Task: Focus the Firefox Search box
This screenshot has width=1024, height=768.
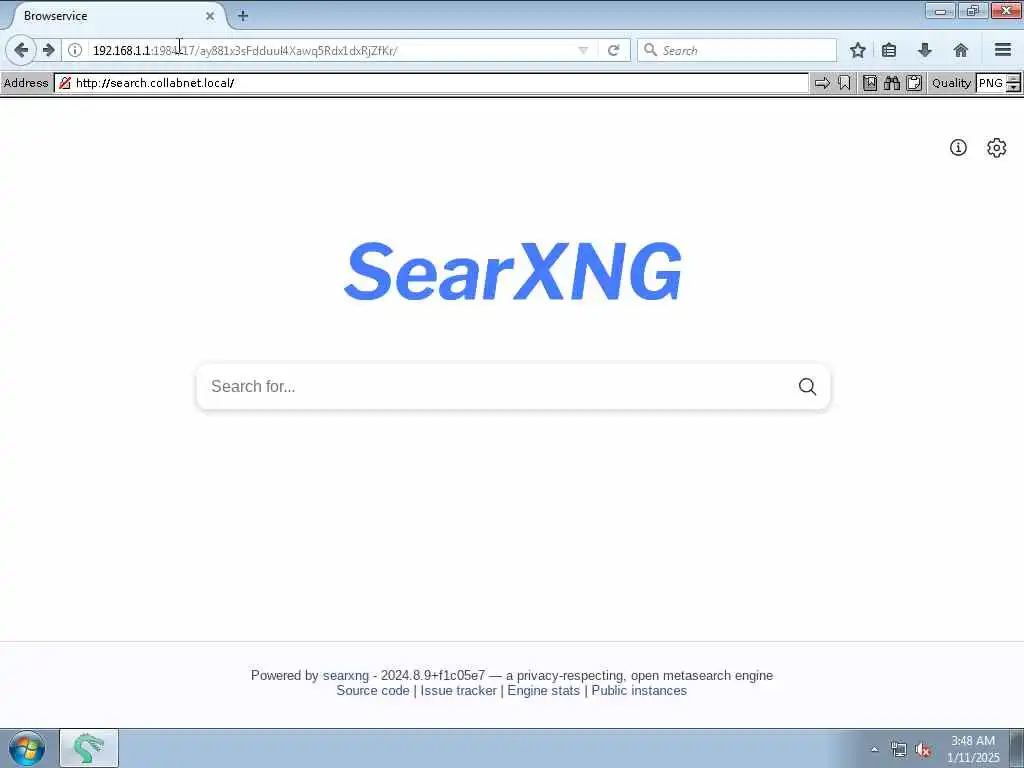Action: pyautogui.click(x=738, y=50)
